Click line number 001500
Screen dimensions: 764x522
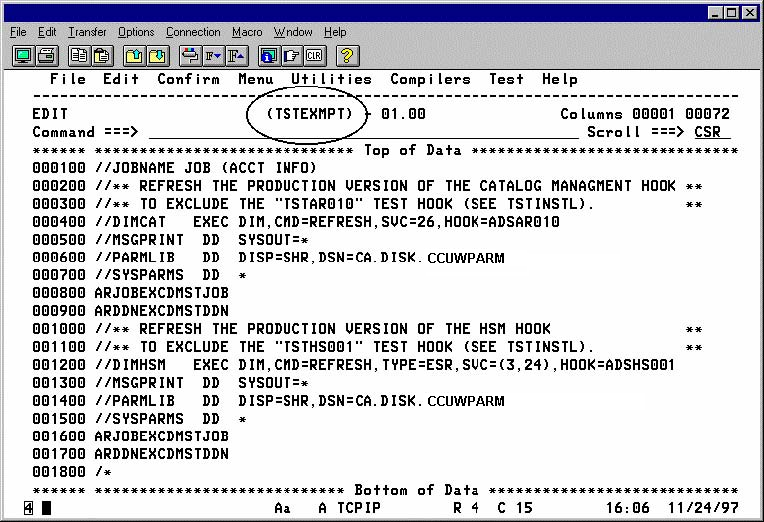[x=58, y=419]
